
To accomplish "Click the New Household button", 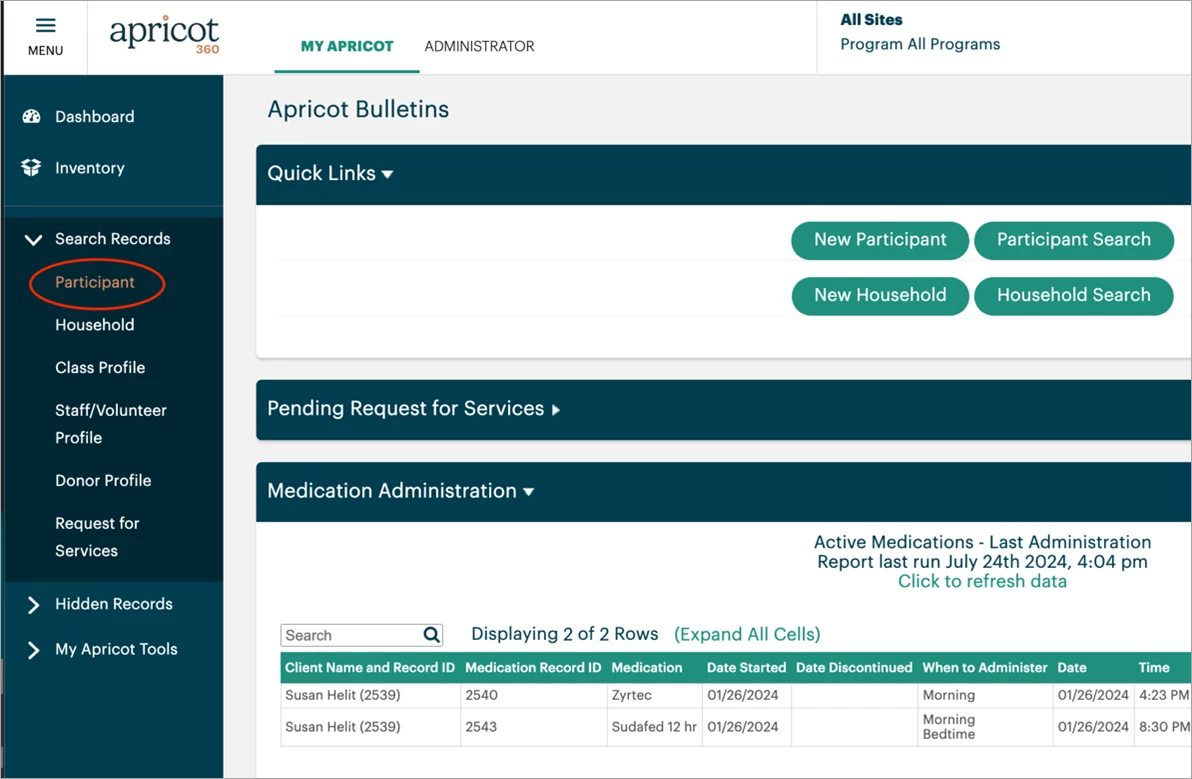I will [x=880, y=296].
